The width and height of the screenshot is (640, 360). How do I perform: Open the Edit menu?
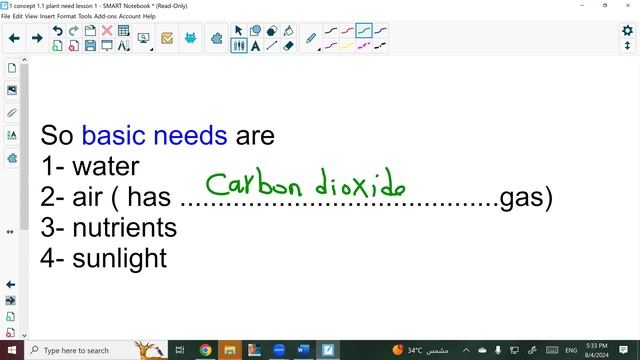tap(18, 16)
